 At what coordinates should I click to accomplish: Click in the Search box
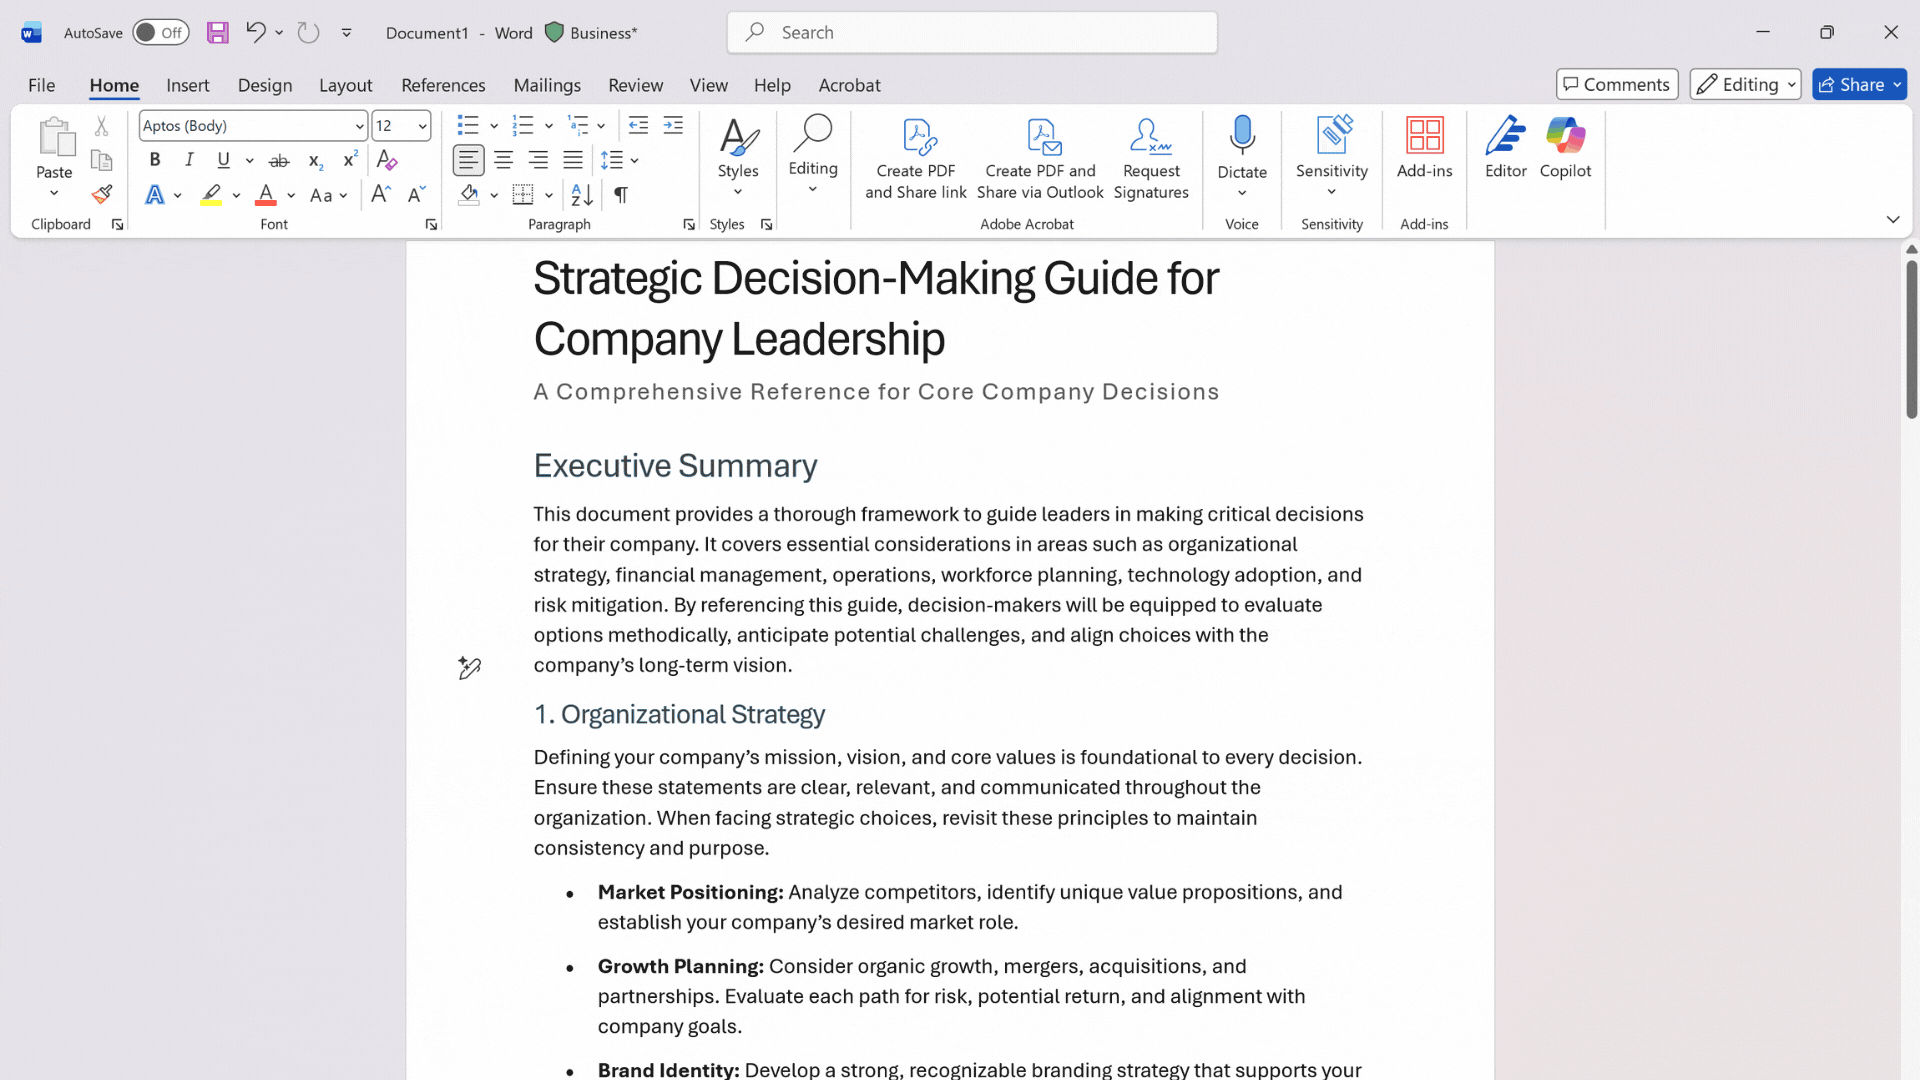click(972, 32)
